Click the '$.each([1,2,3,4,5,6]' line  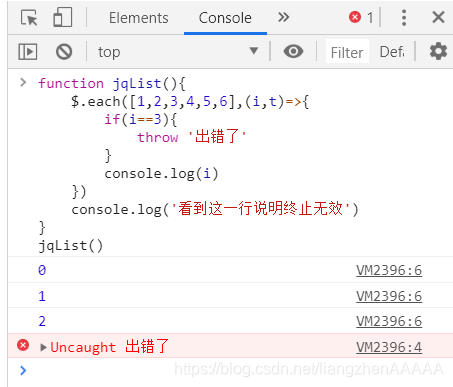(190, 102)
